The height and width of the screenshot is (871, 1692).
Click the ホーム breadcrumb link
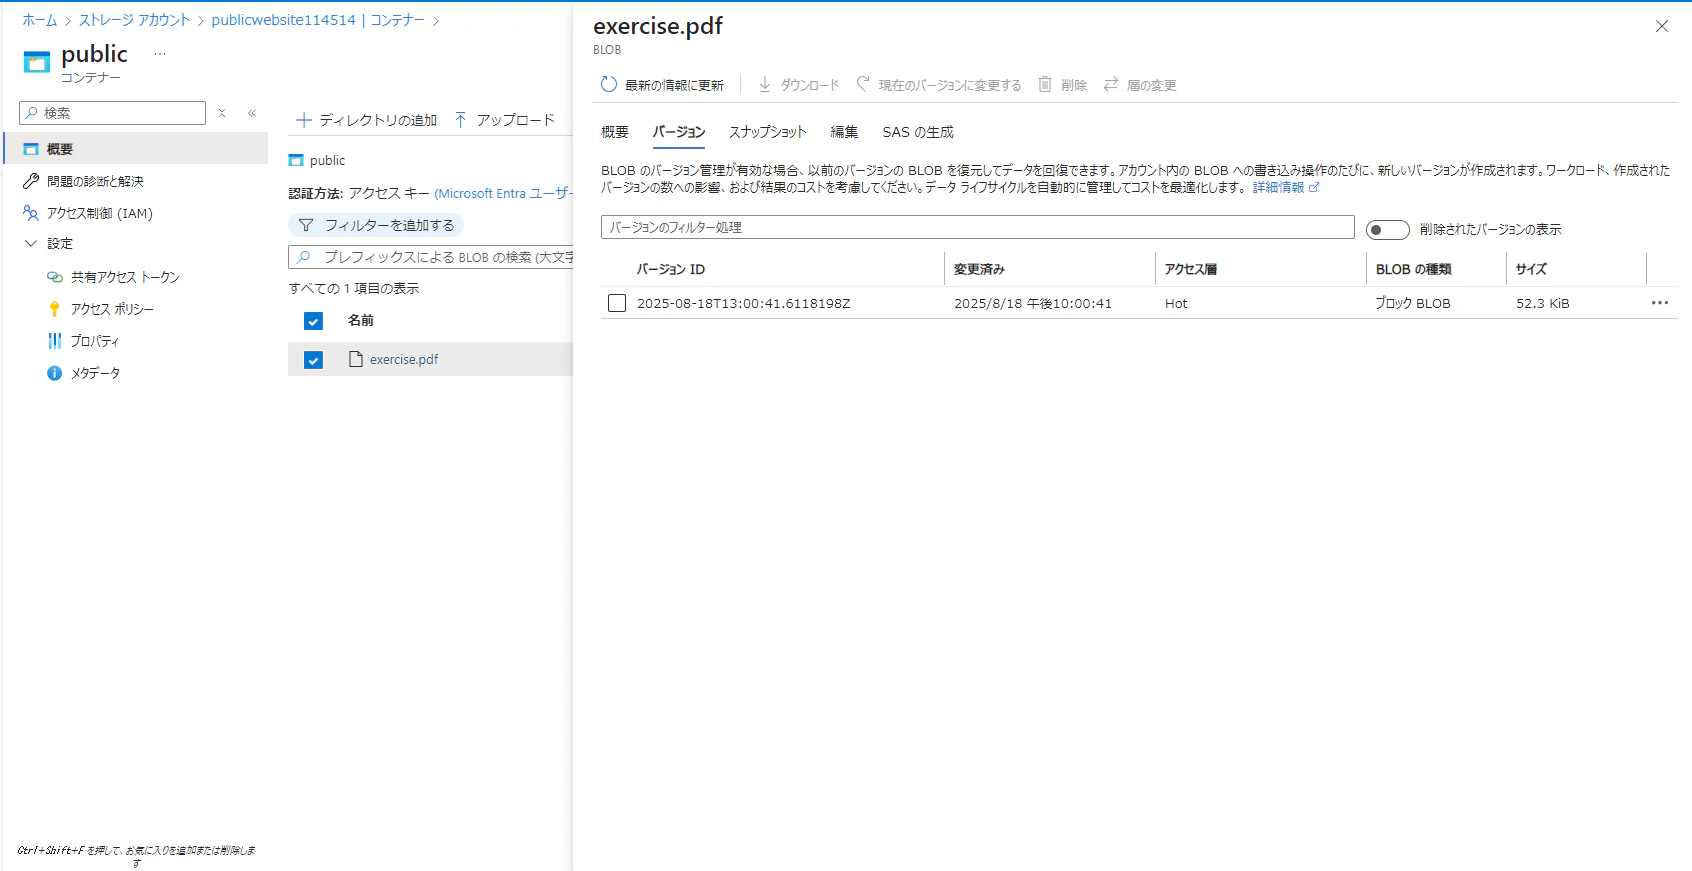click(x=40, y=20)
